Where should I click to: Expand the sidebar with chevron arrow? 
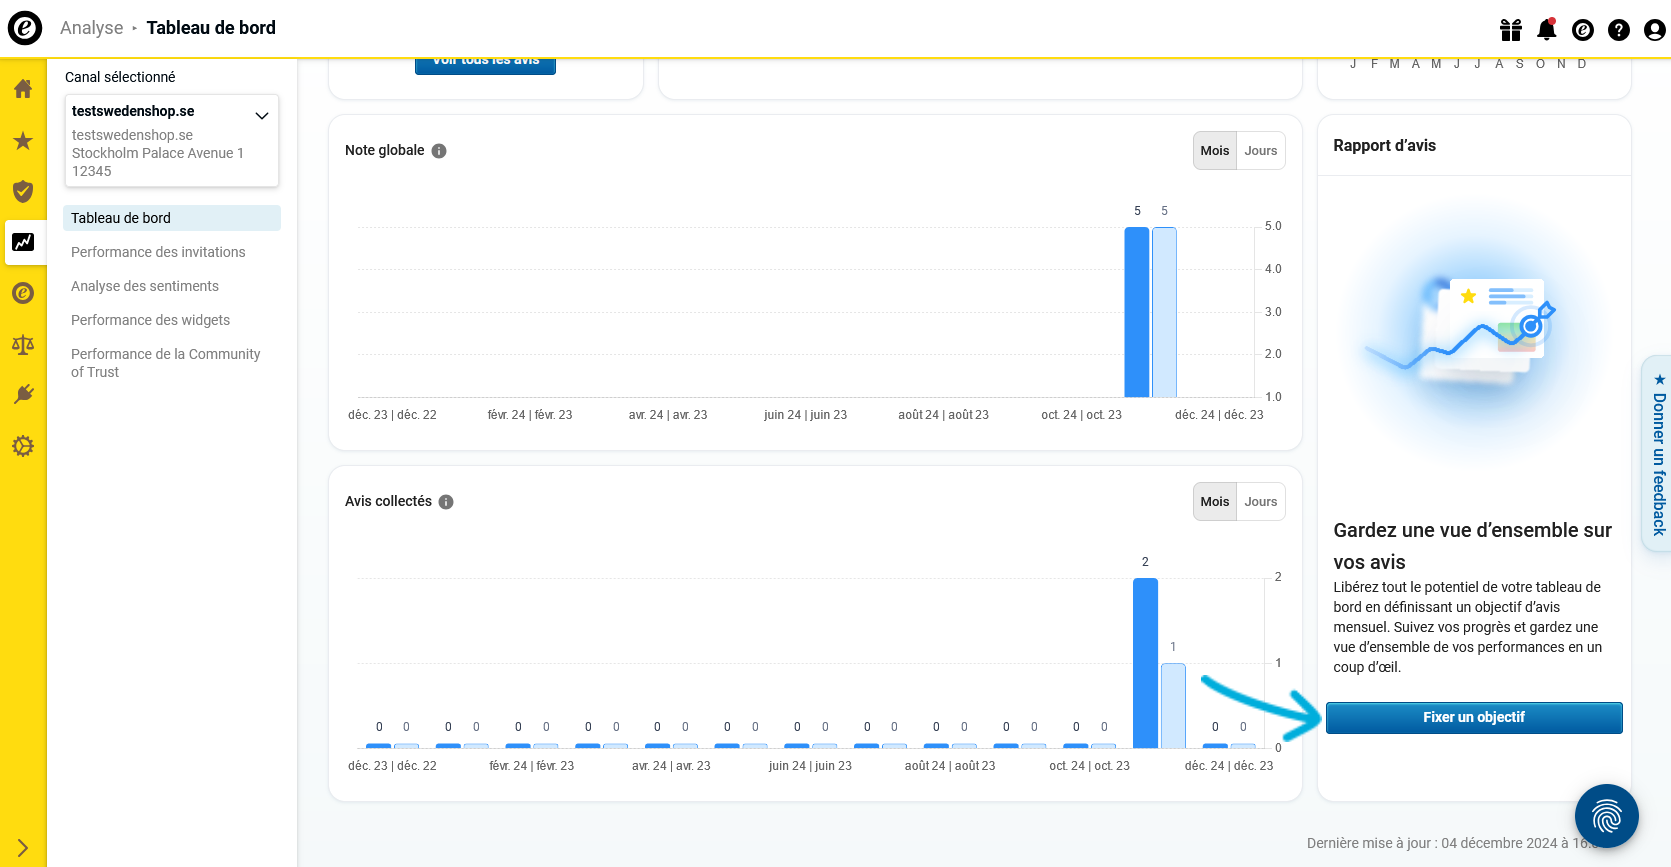coord(23,848)
